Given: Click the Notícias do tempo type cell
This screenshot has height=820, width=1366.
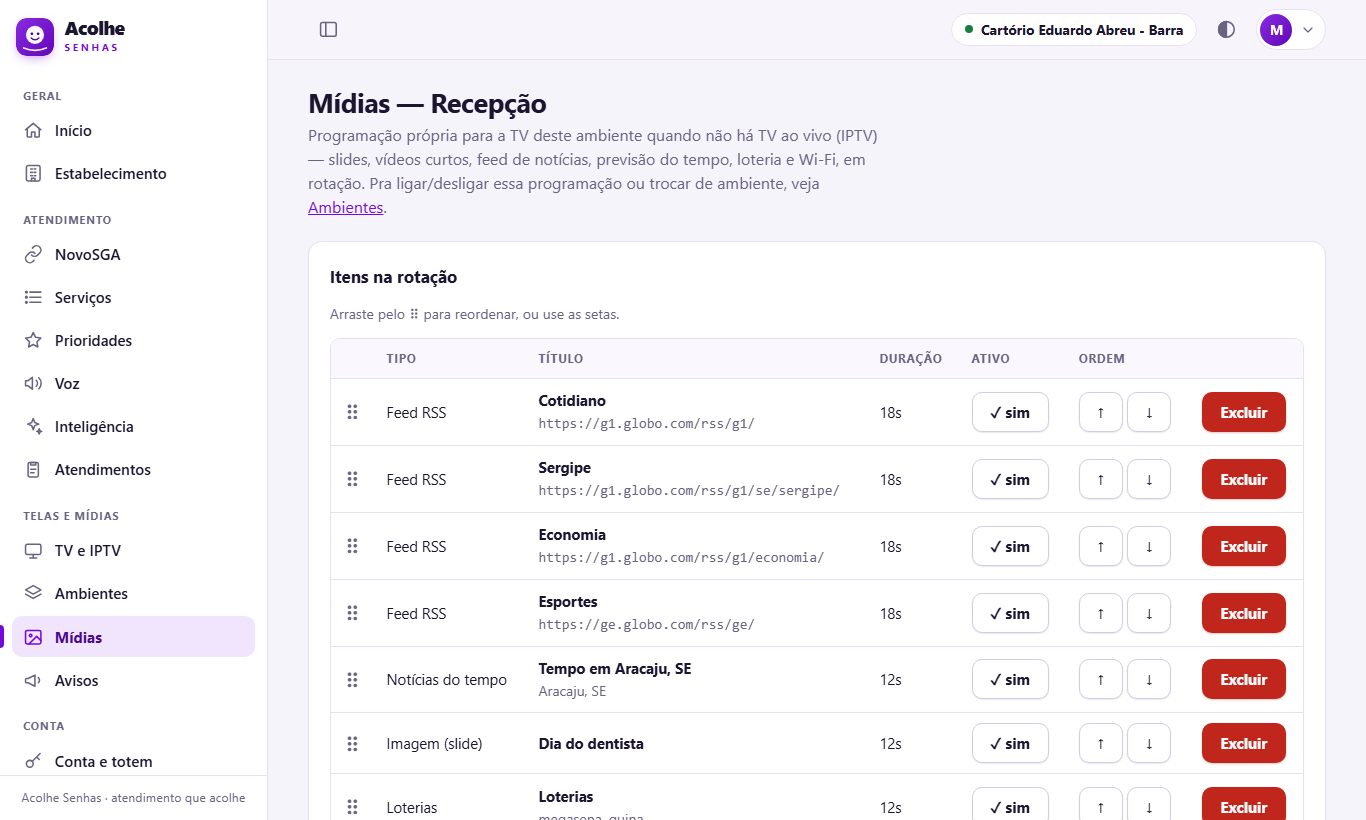Looking at the screenshot, I should [x=447, y=680].
